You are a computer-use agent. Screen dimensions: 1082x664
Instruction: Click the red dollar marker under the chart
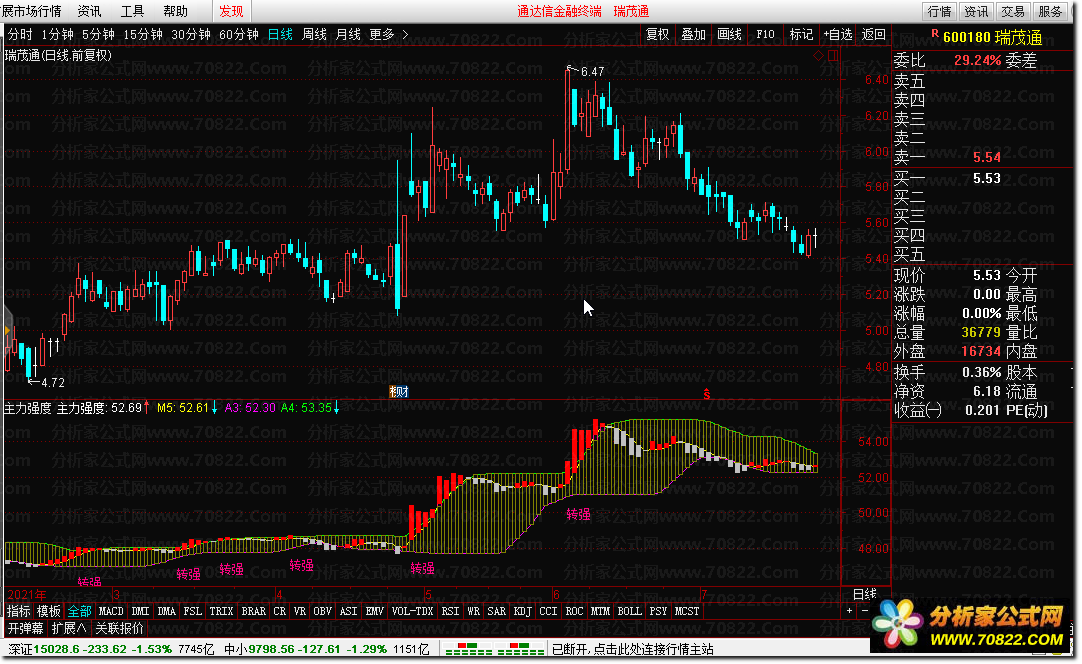pos(707,394)
